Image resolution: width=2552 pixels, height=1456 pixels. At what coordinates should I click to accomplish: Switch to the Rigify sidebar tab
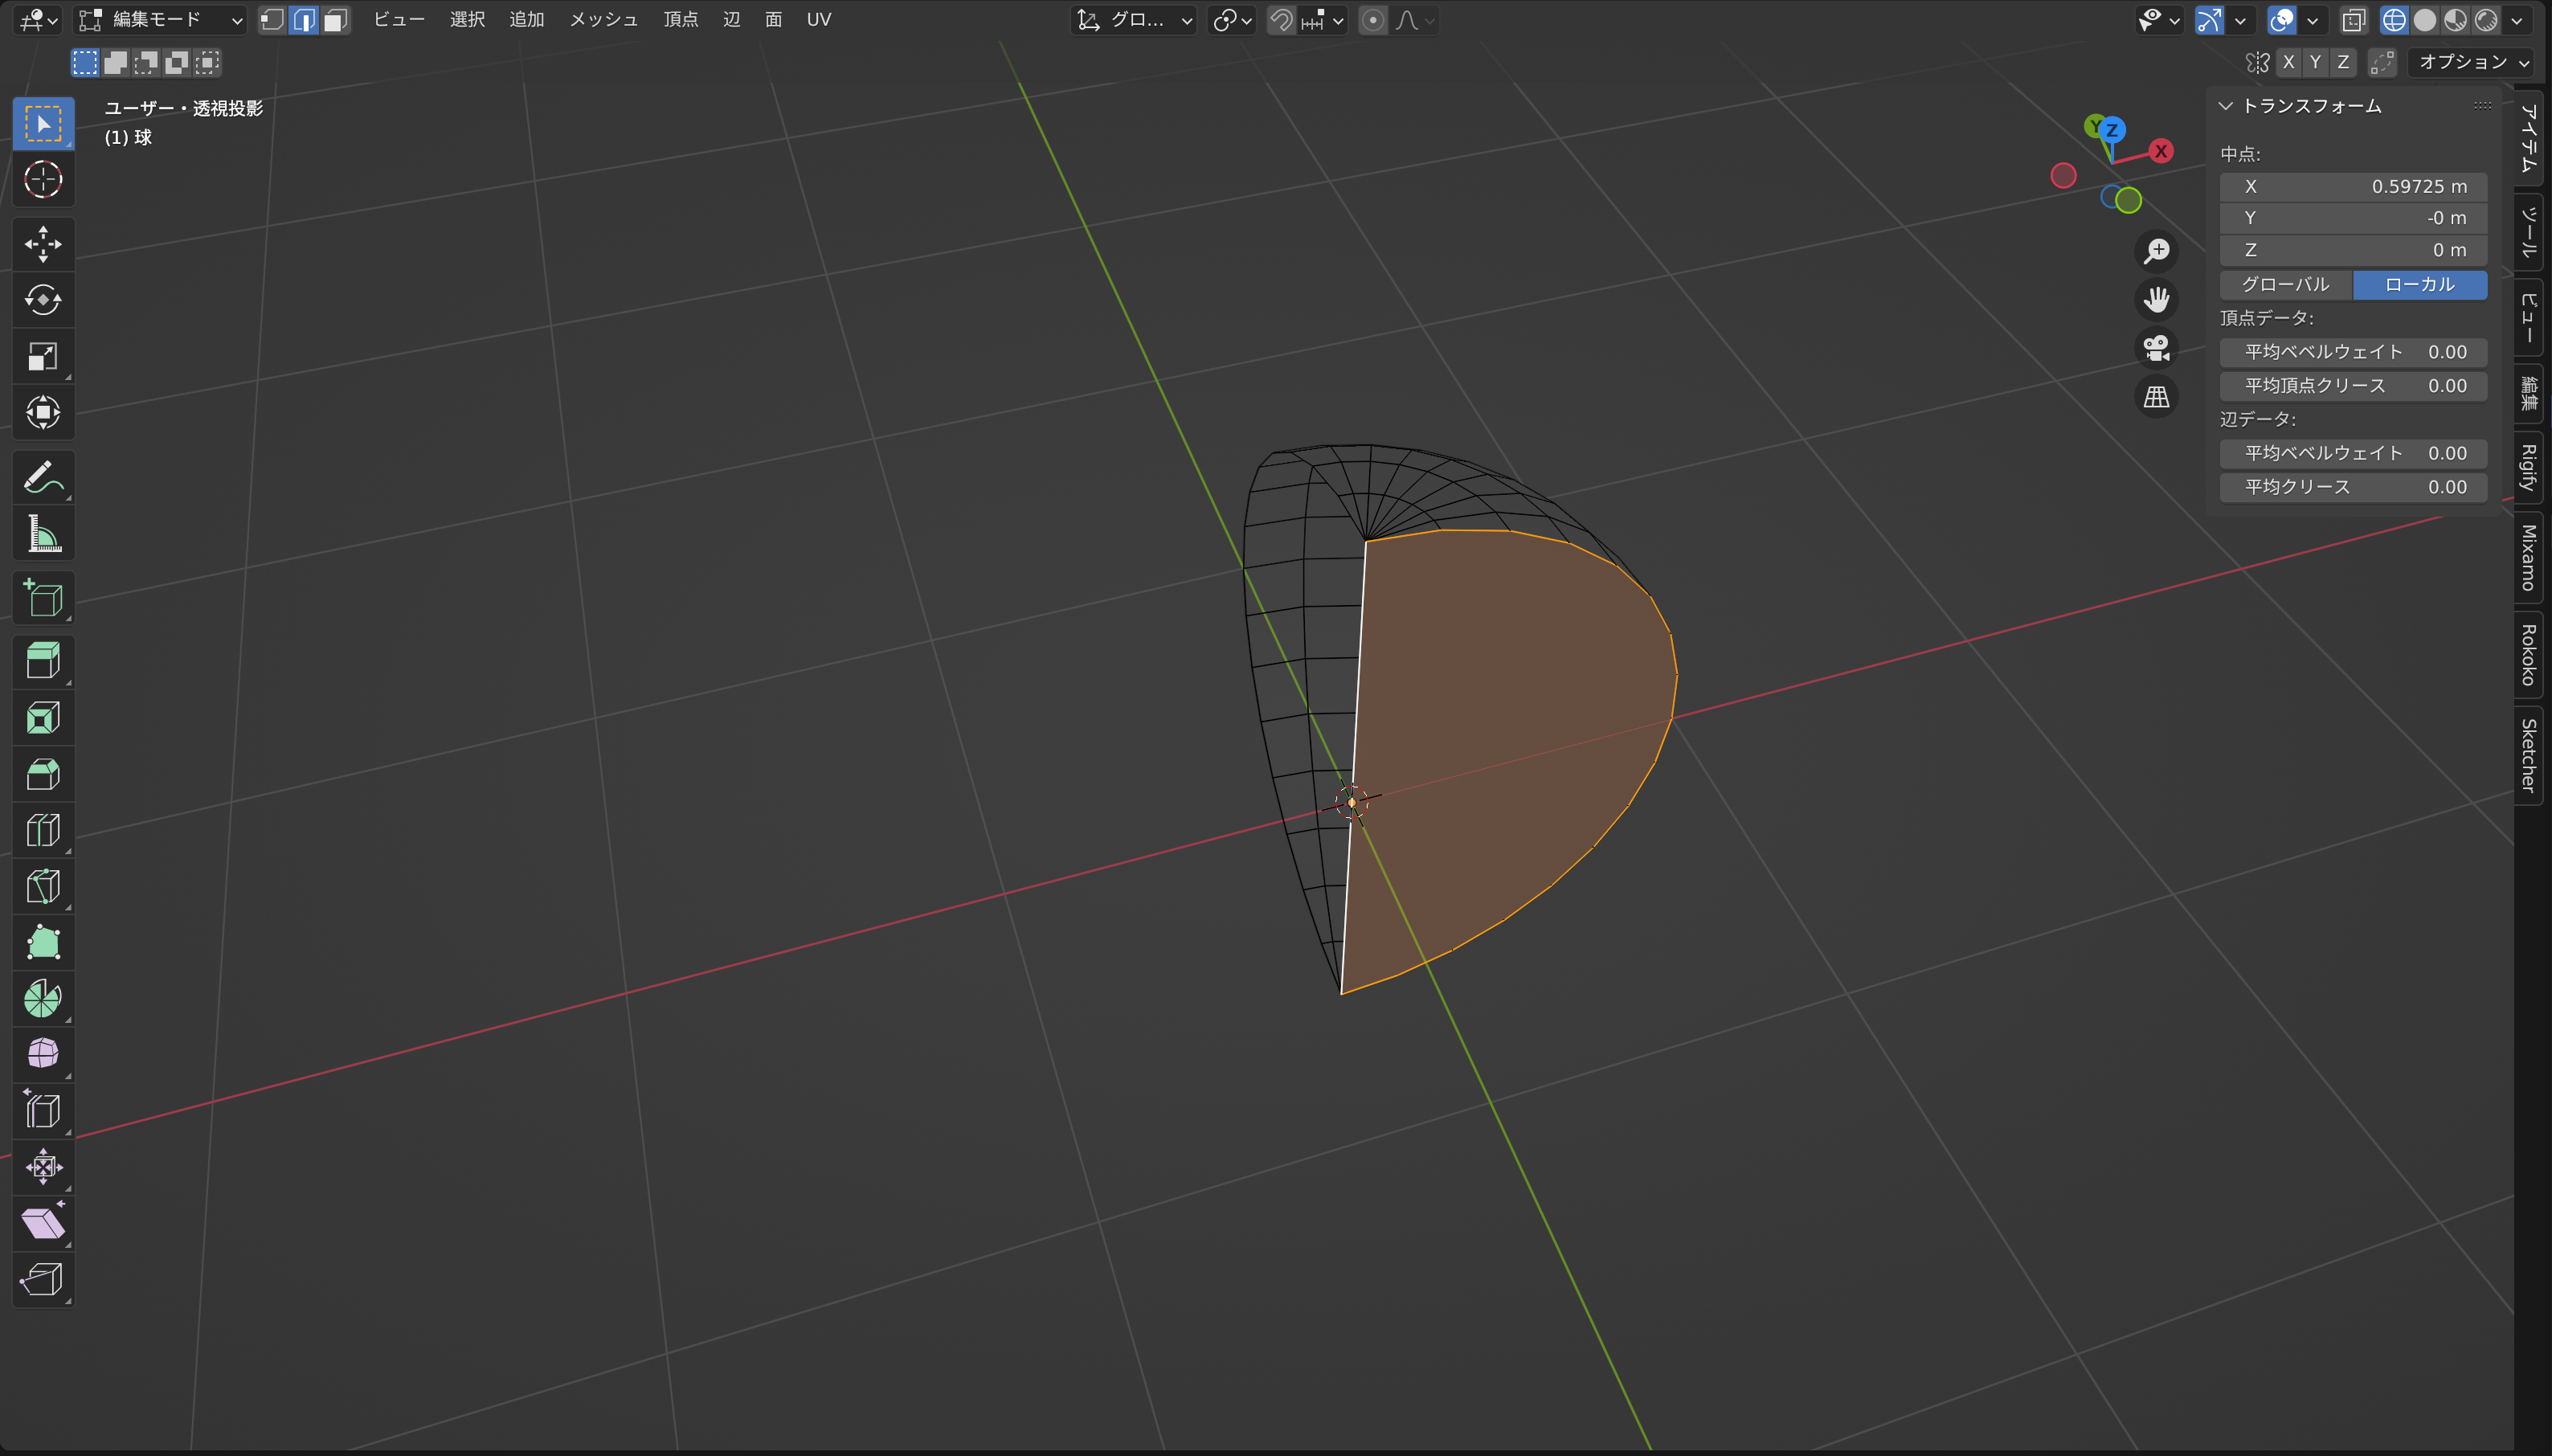[2528, 467]
